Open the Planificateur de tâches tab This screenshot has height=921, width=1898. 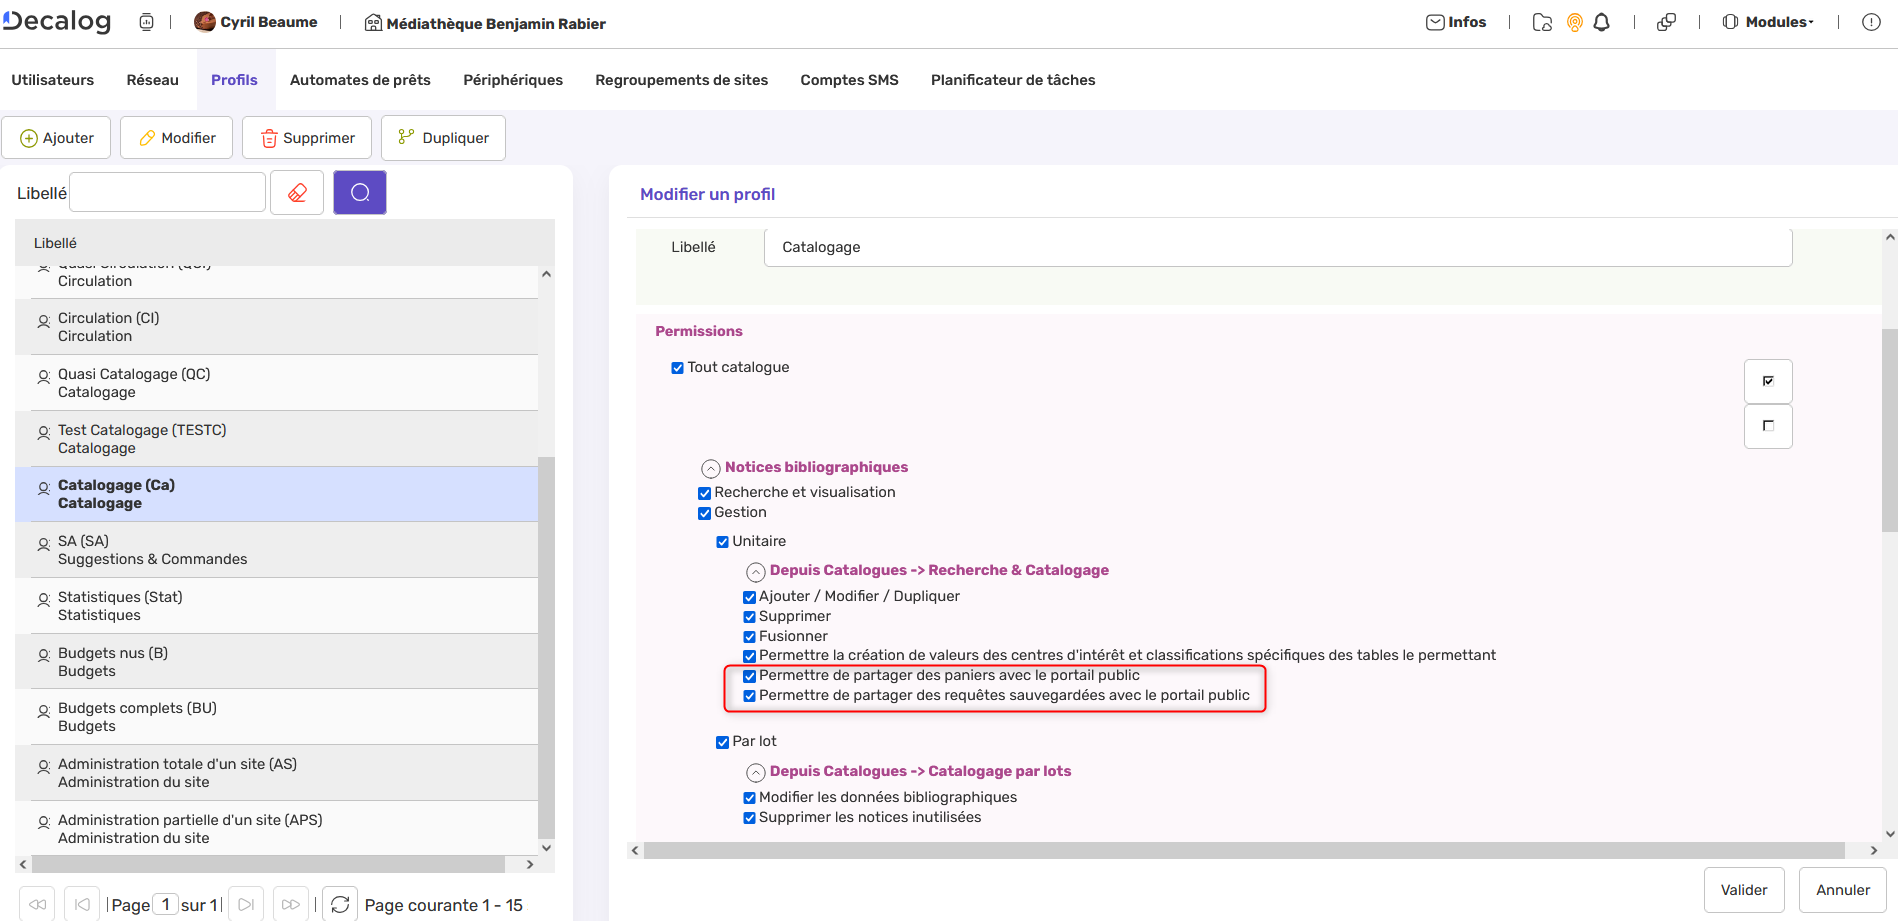(x=1012, y=79)
